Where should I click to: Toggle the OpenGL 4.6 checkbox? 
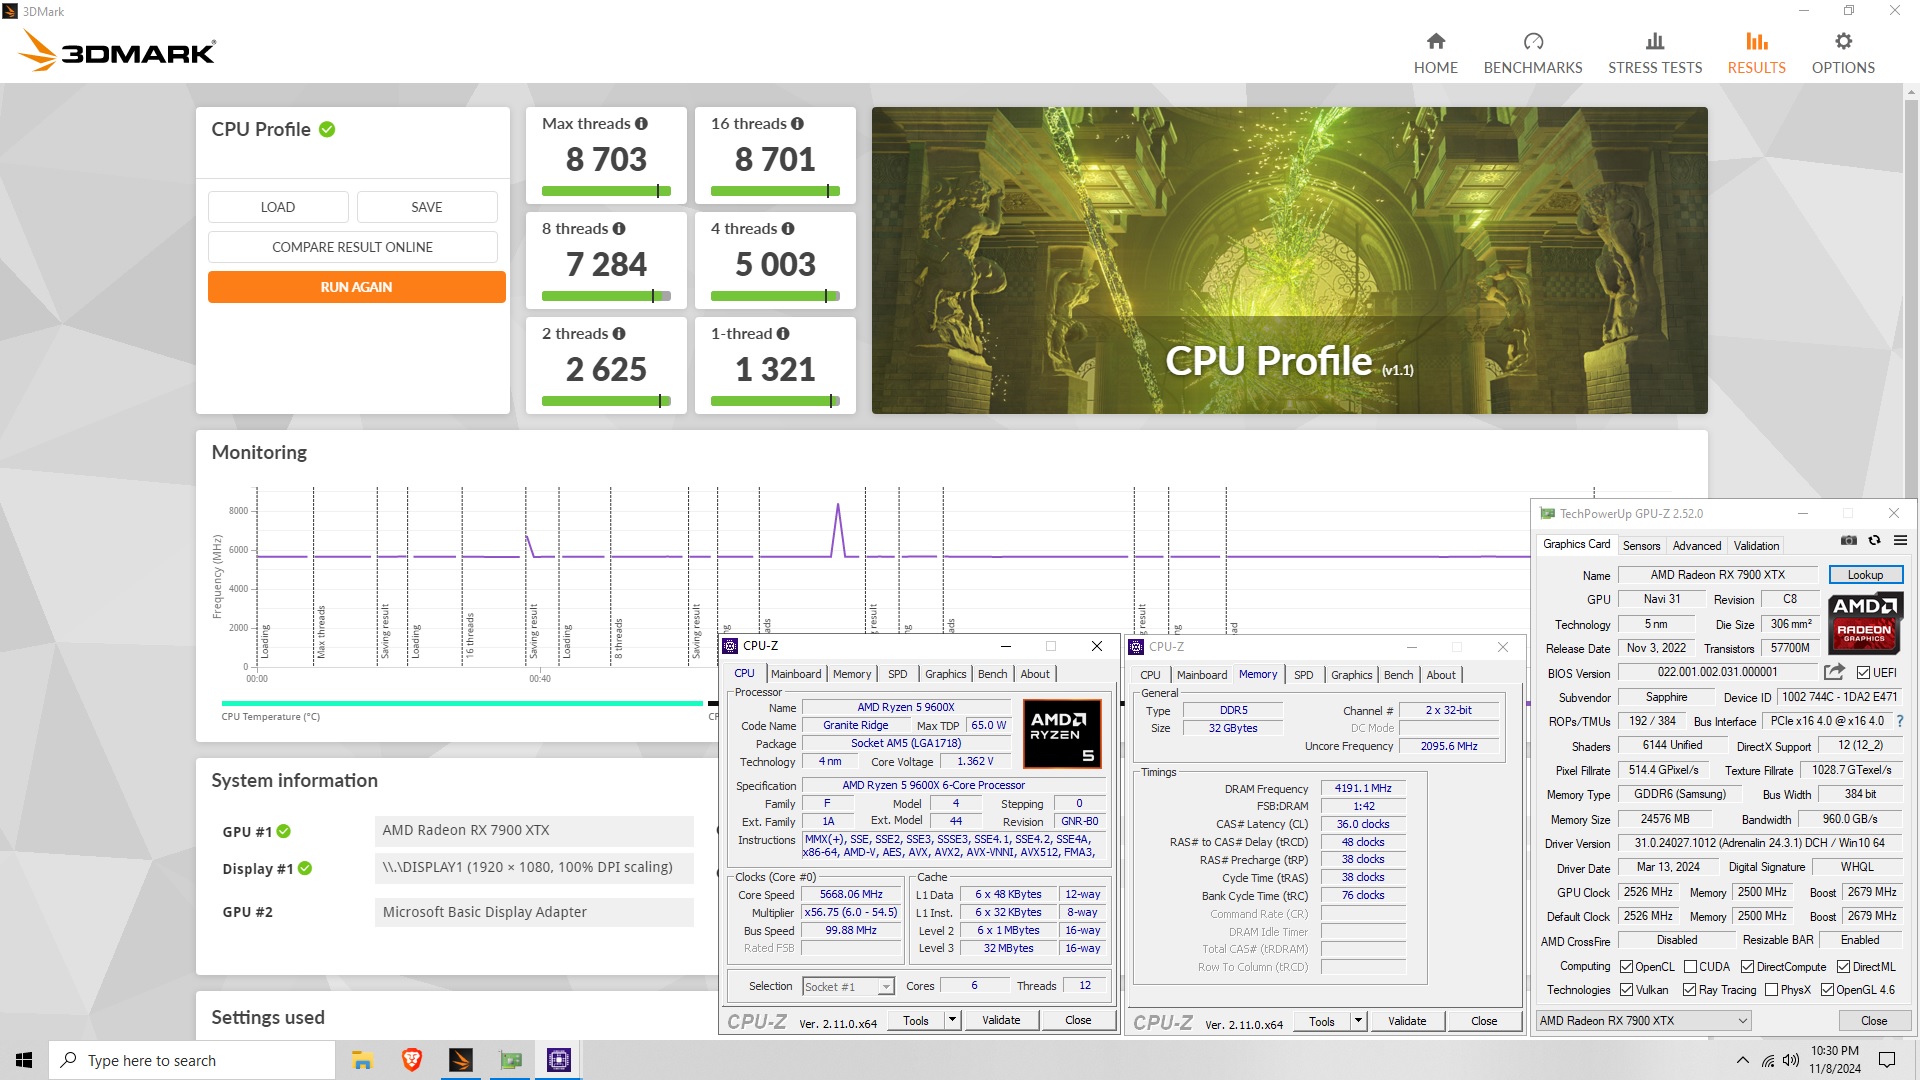pyautogui.click(x=1827, y=989)
